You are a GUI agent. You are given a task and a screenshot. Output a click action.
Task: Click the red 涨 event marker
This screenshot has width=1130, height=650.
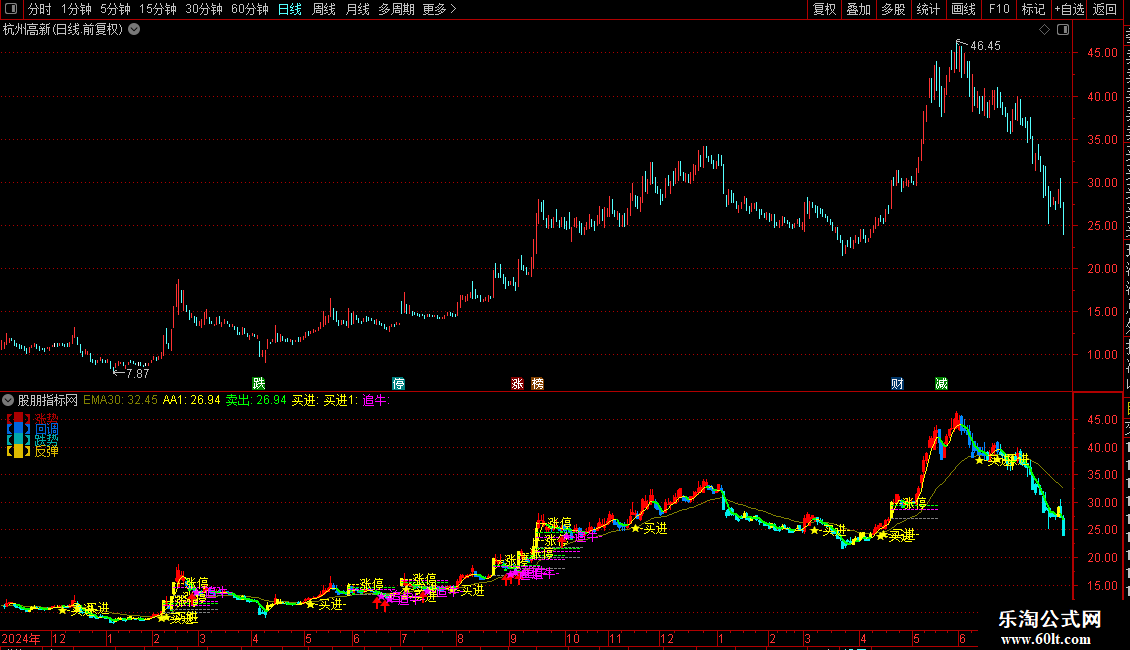point(517,383)
